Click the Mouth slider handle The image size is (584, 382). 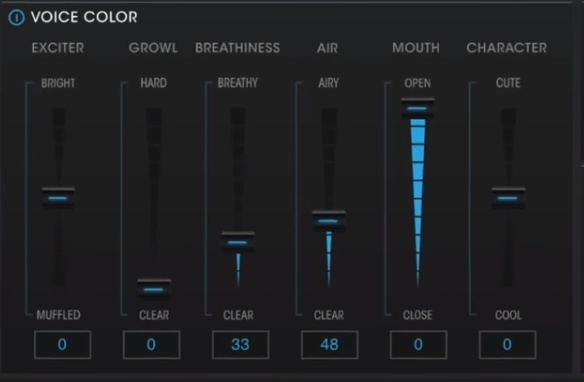point(418,108)
